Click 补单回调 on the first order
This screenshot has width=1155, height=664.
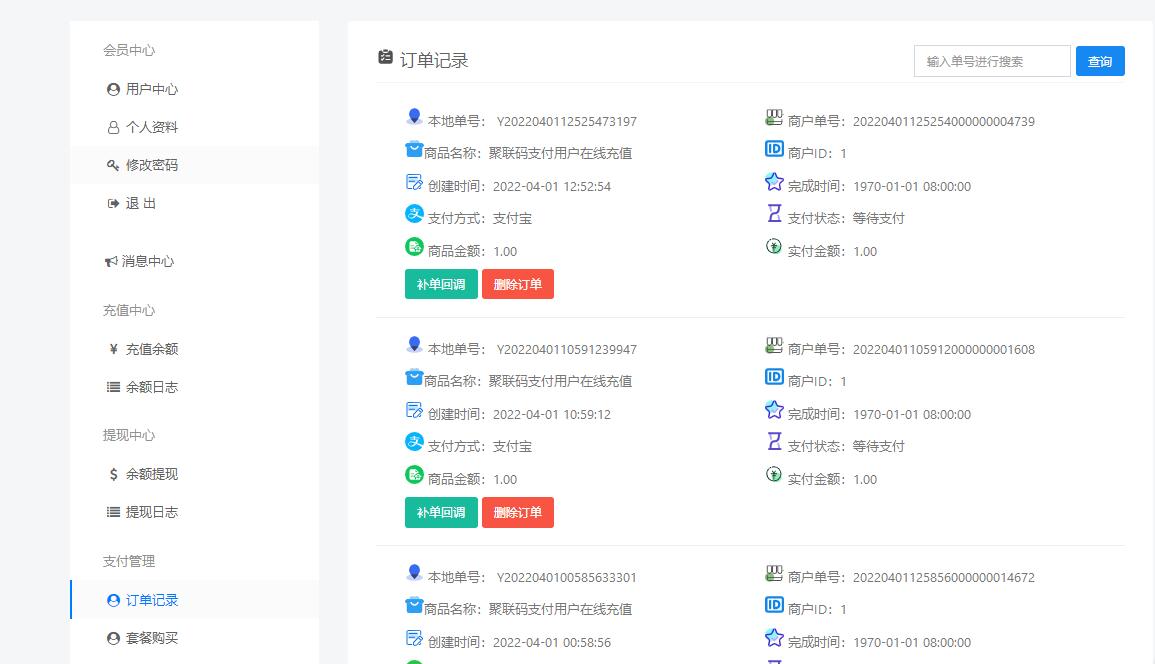click(440, 284)
